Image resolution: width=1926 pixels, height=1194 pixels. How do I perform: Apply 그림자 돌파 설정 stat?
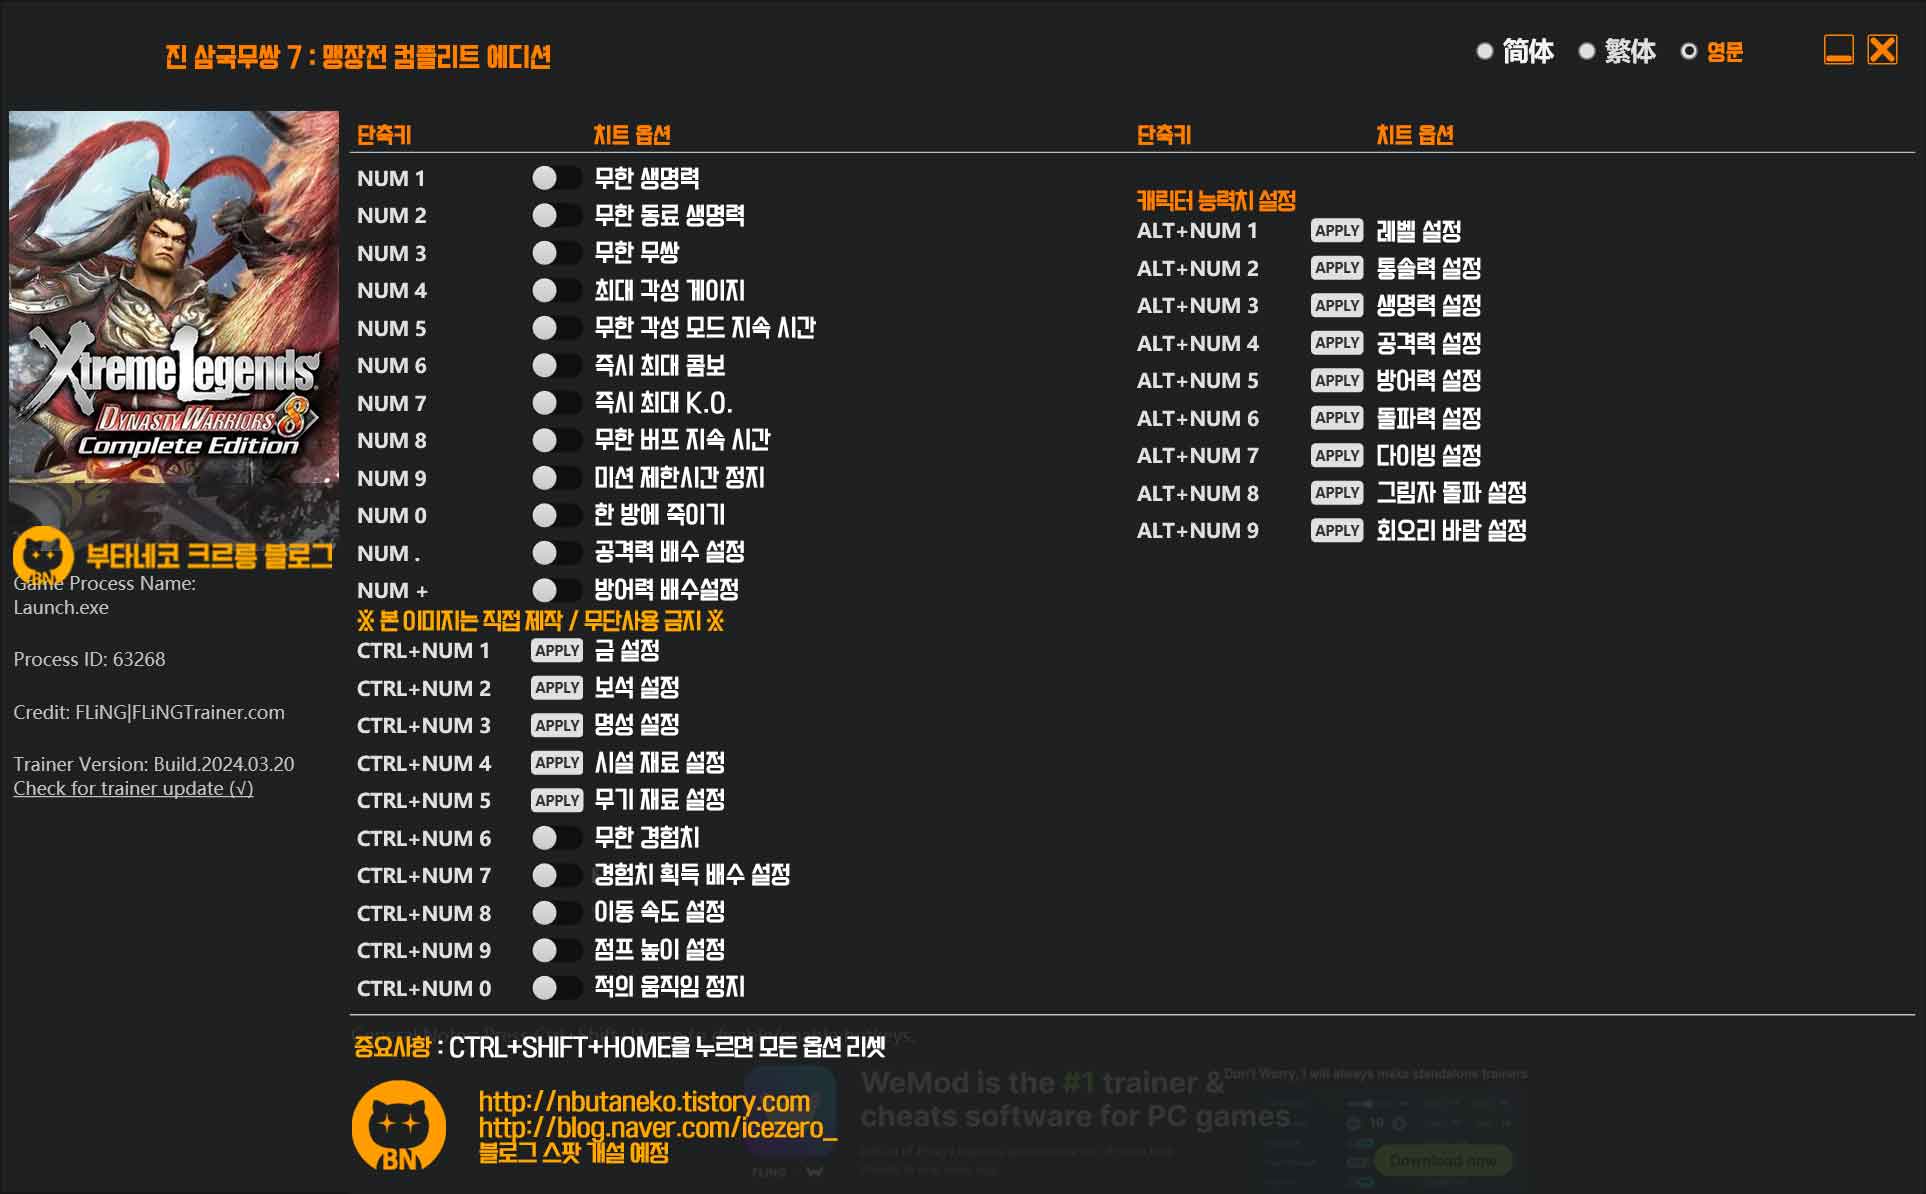(x=1337, y=493)
